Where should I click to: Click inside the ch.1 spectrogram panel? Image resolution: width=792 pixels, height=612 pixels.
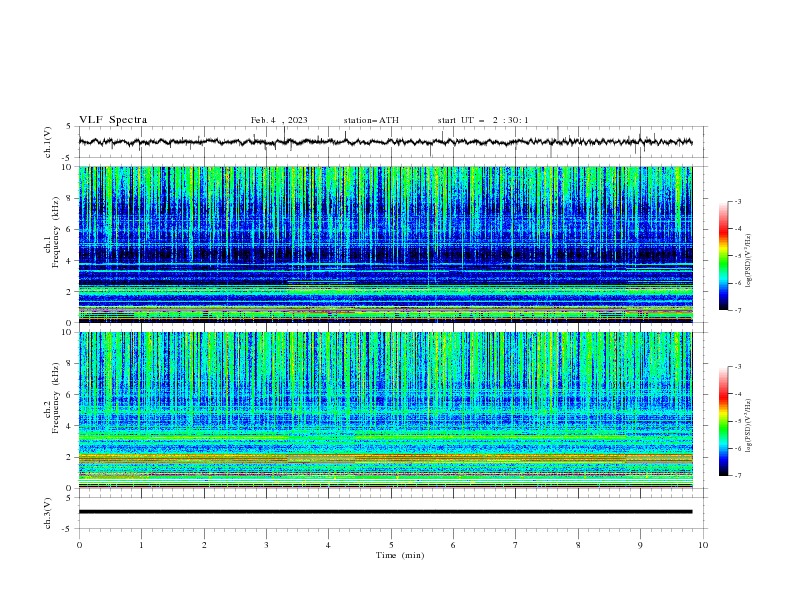pyautogui.click(x=385, y=244)
